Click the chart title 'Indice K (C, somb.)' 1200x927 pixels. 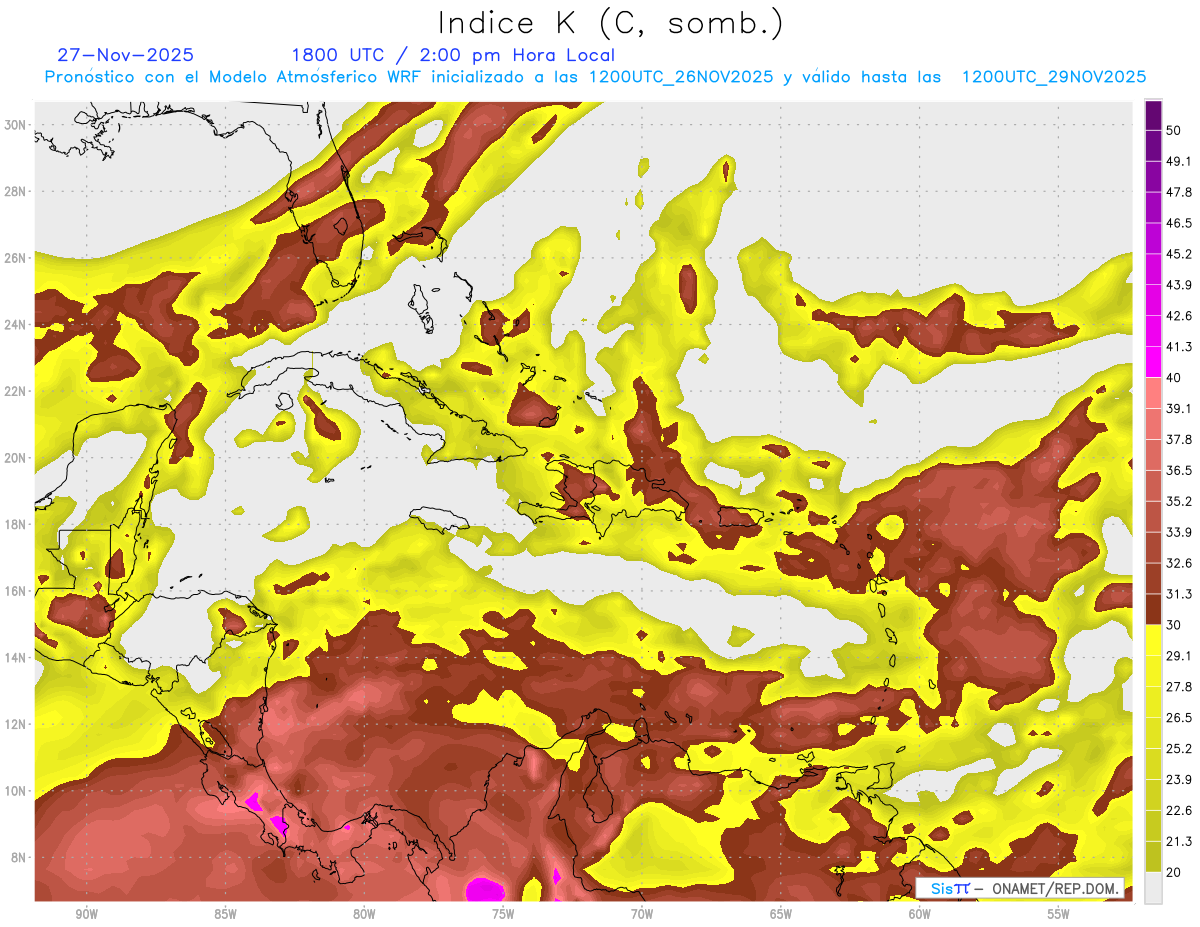610,23
